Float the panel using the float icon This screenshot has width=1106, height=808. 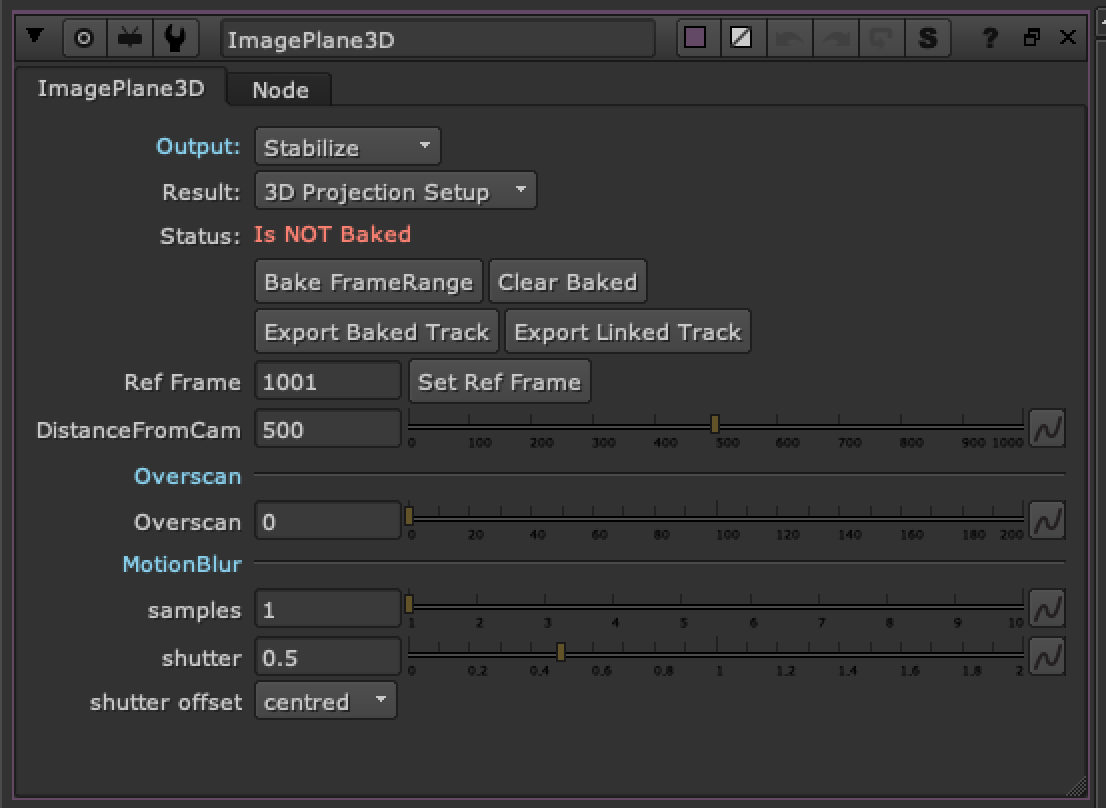point(1032,38)
